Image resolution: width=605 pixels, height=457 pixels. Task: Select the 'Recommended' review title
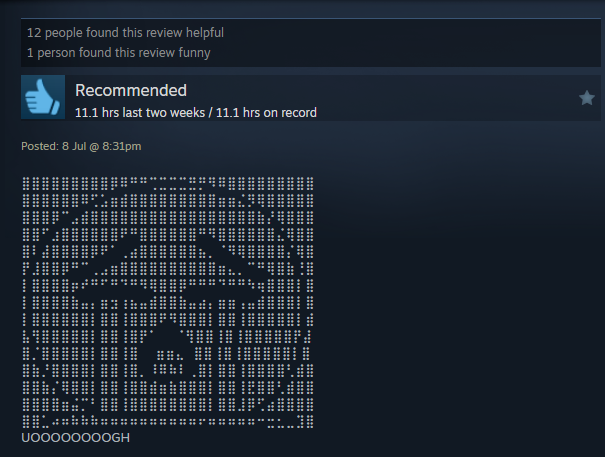[x=131, y=90]
